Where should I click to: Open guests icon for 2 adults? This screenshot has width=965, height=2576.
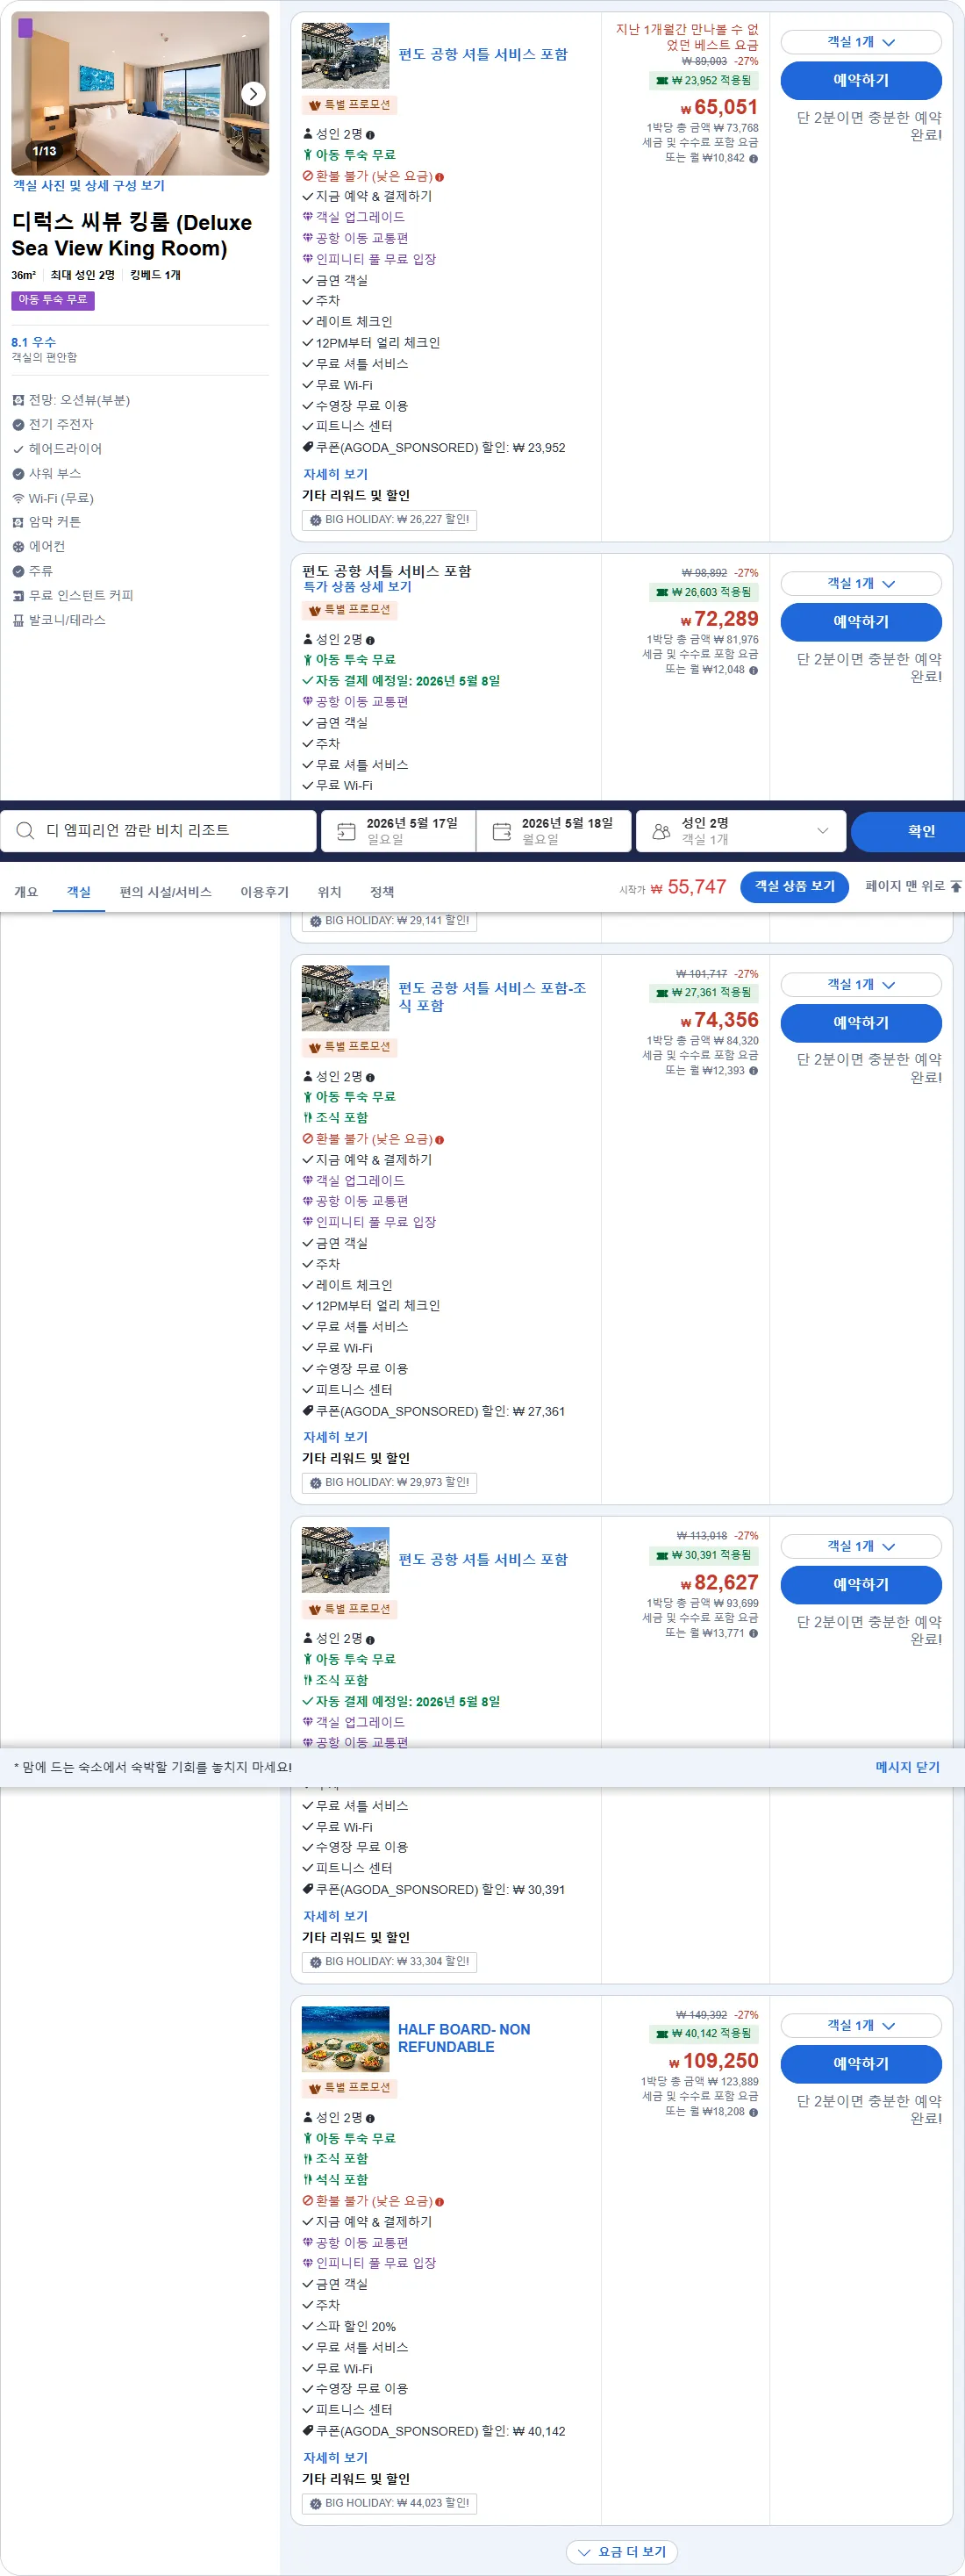[661, 831]
